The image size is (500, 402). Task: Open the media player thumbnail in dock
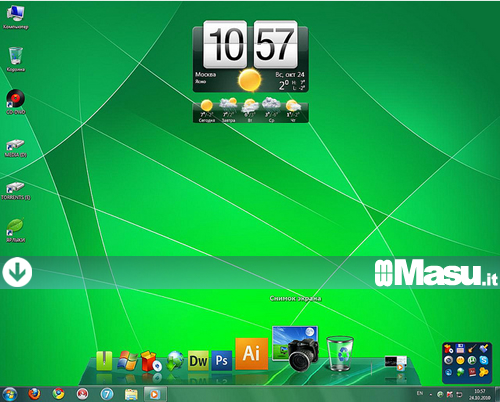point(396,363)
